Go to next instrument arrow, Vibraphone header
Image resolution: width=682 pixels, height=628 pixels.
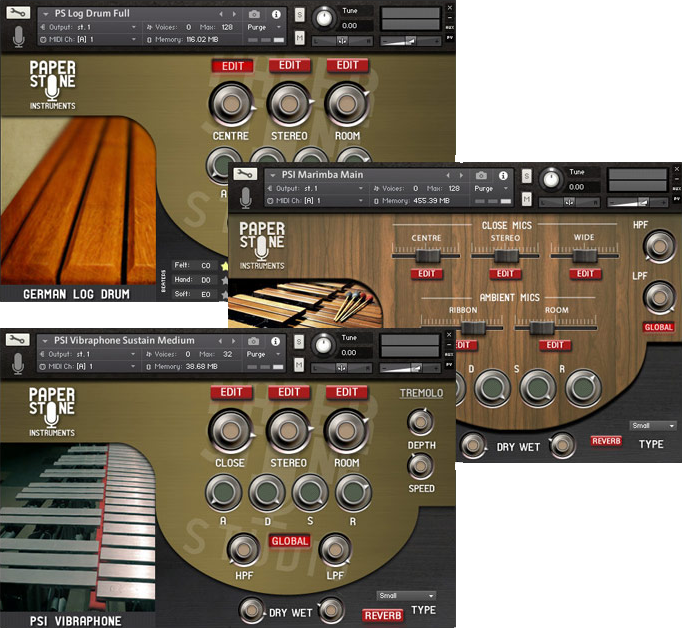click(x=234, y=341)
